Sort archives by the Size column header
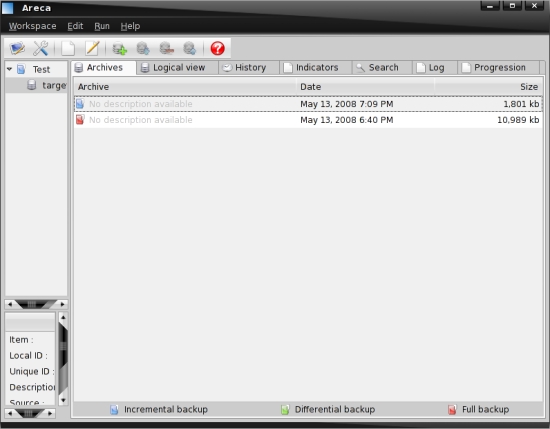550x429 pixels. point(488,87)
